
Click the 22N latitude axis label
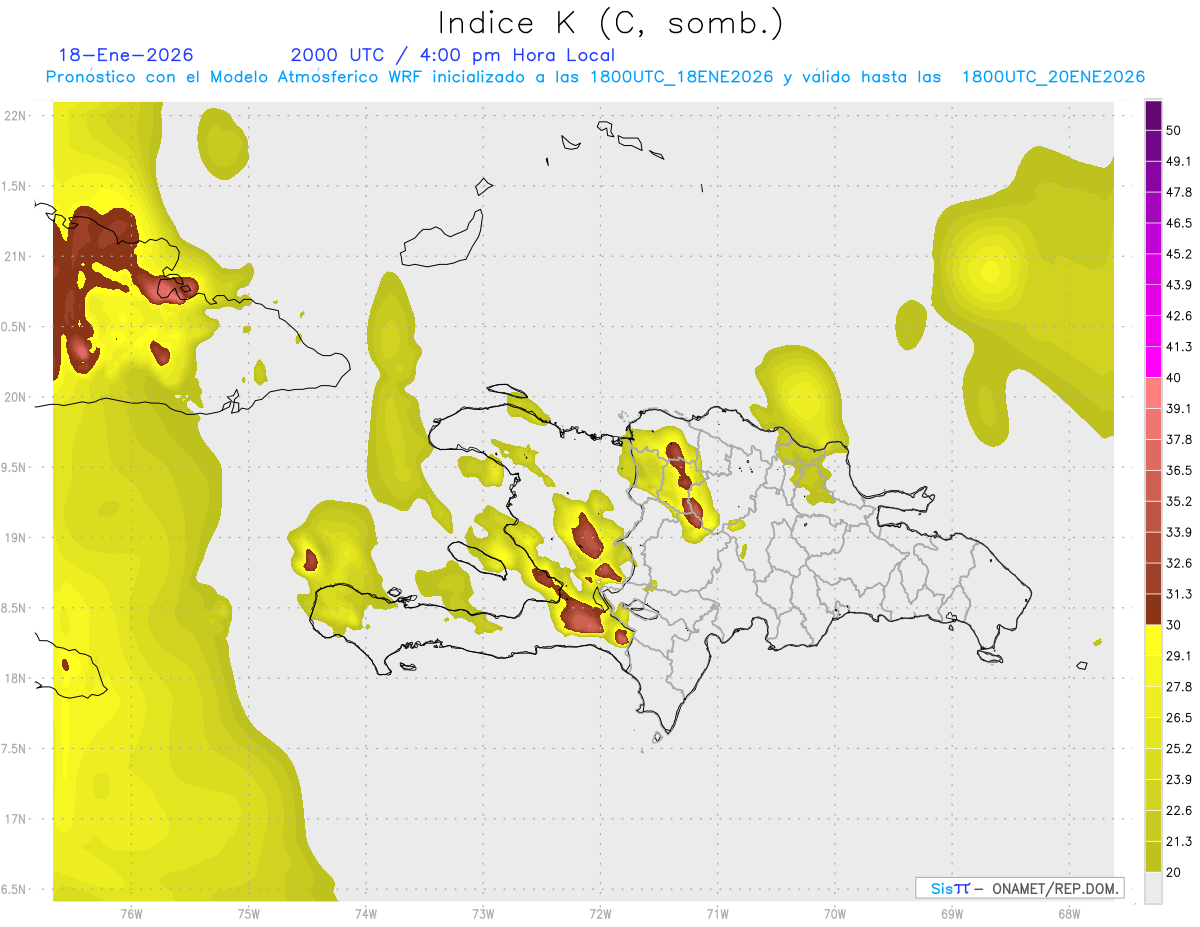(x=15, y=116)
